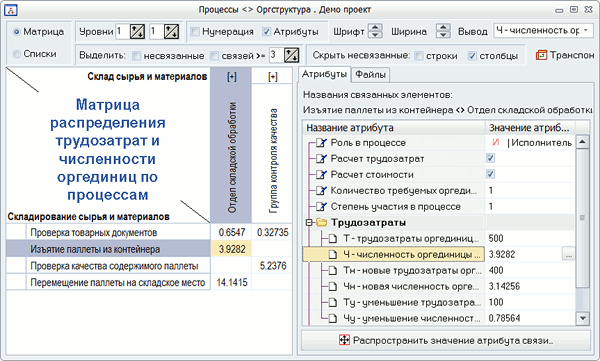The width and height of the screenshot is (600, 361).
Task: Click matrix cell with value 5.2376
Action: click(272, 266)
